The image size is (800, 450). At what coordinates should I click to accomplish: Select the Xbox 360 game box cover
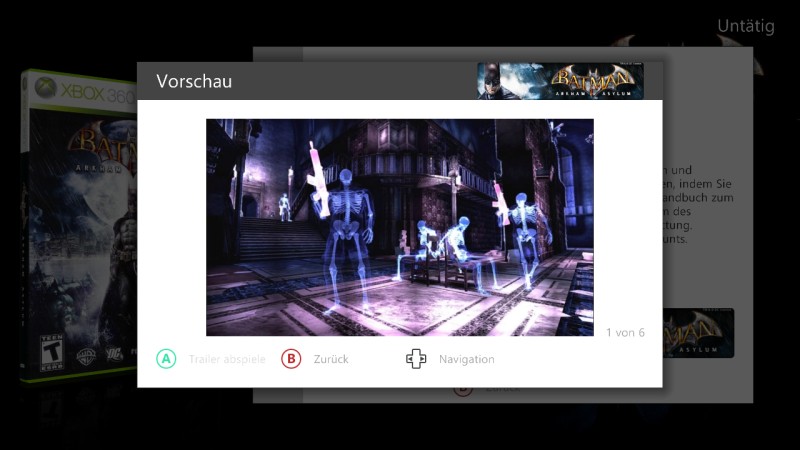pyautogui.click(x=79, y=227)
